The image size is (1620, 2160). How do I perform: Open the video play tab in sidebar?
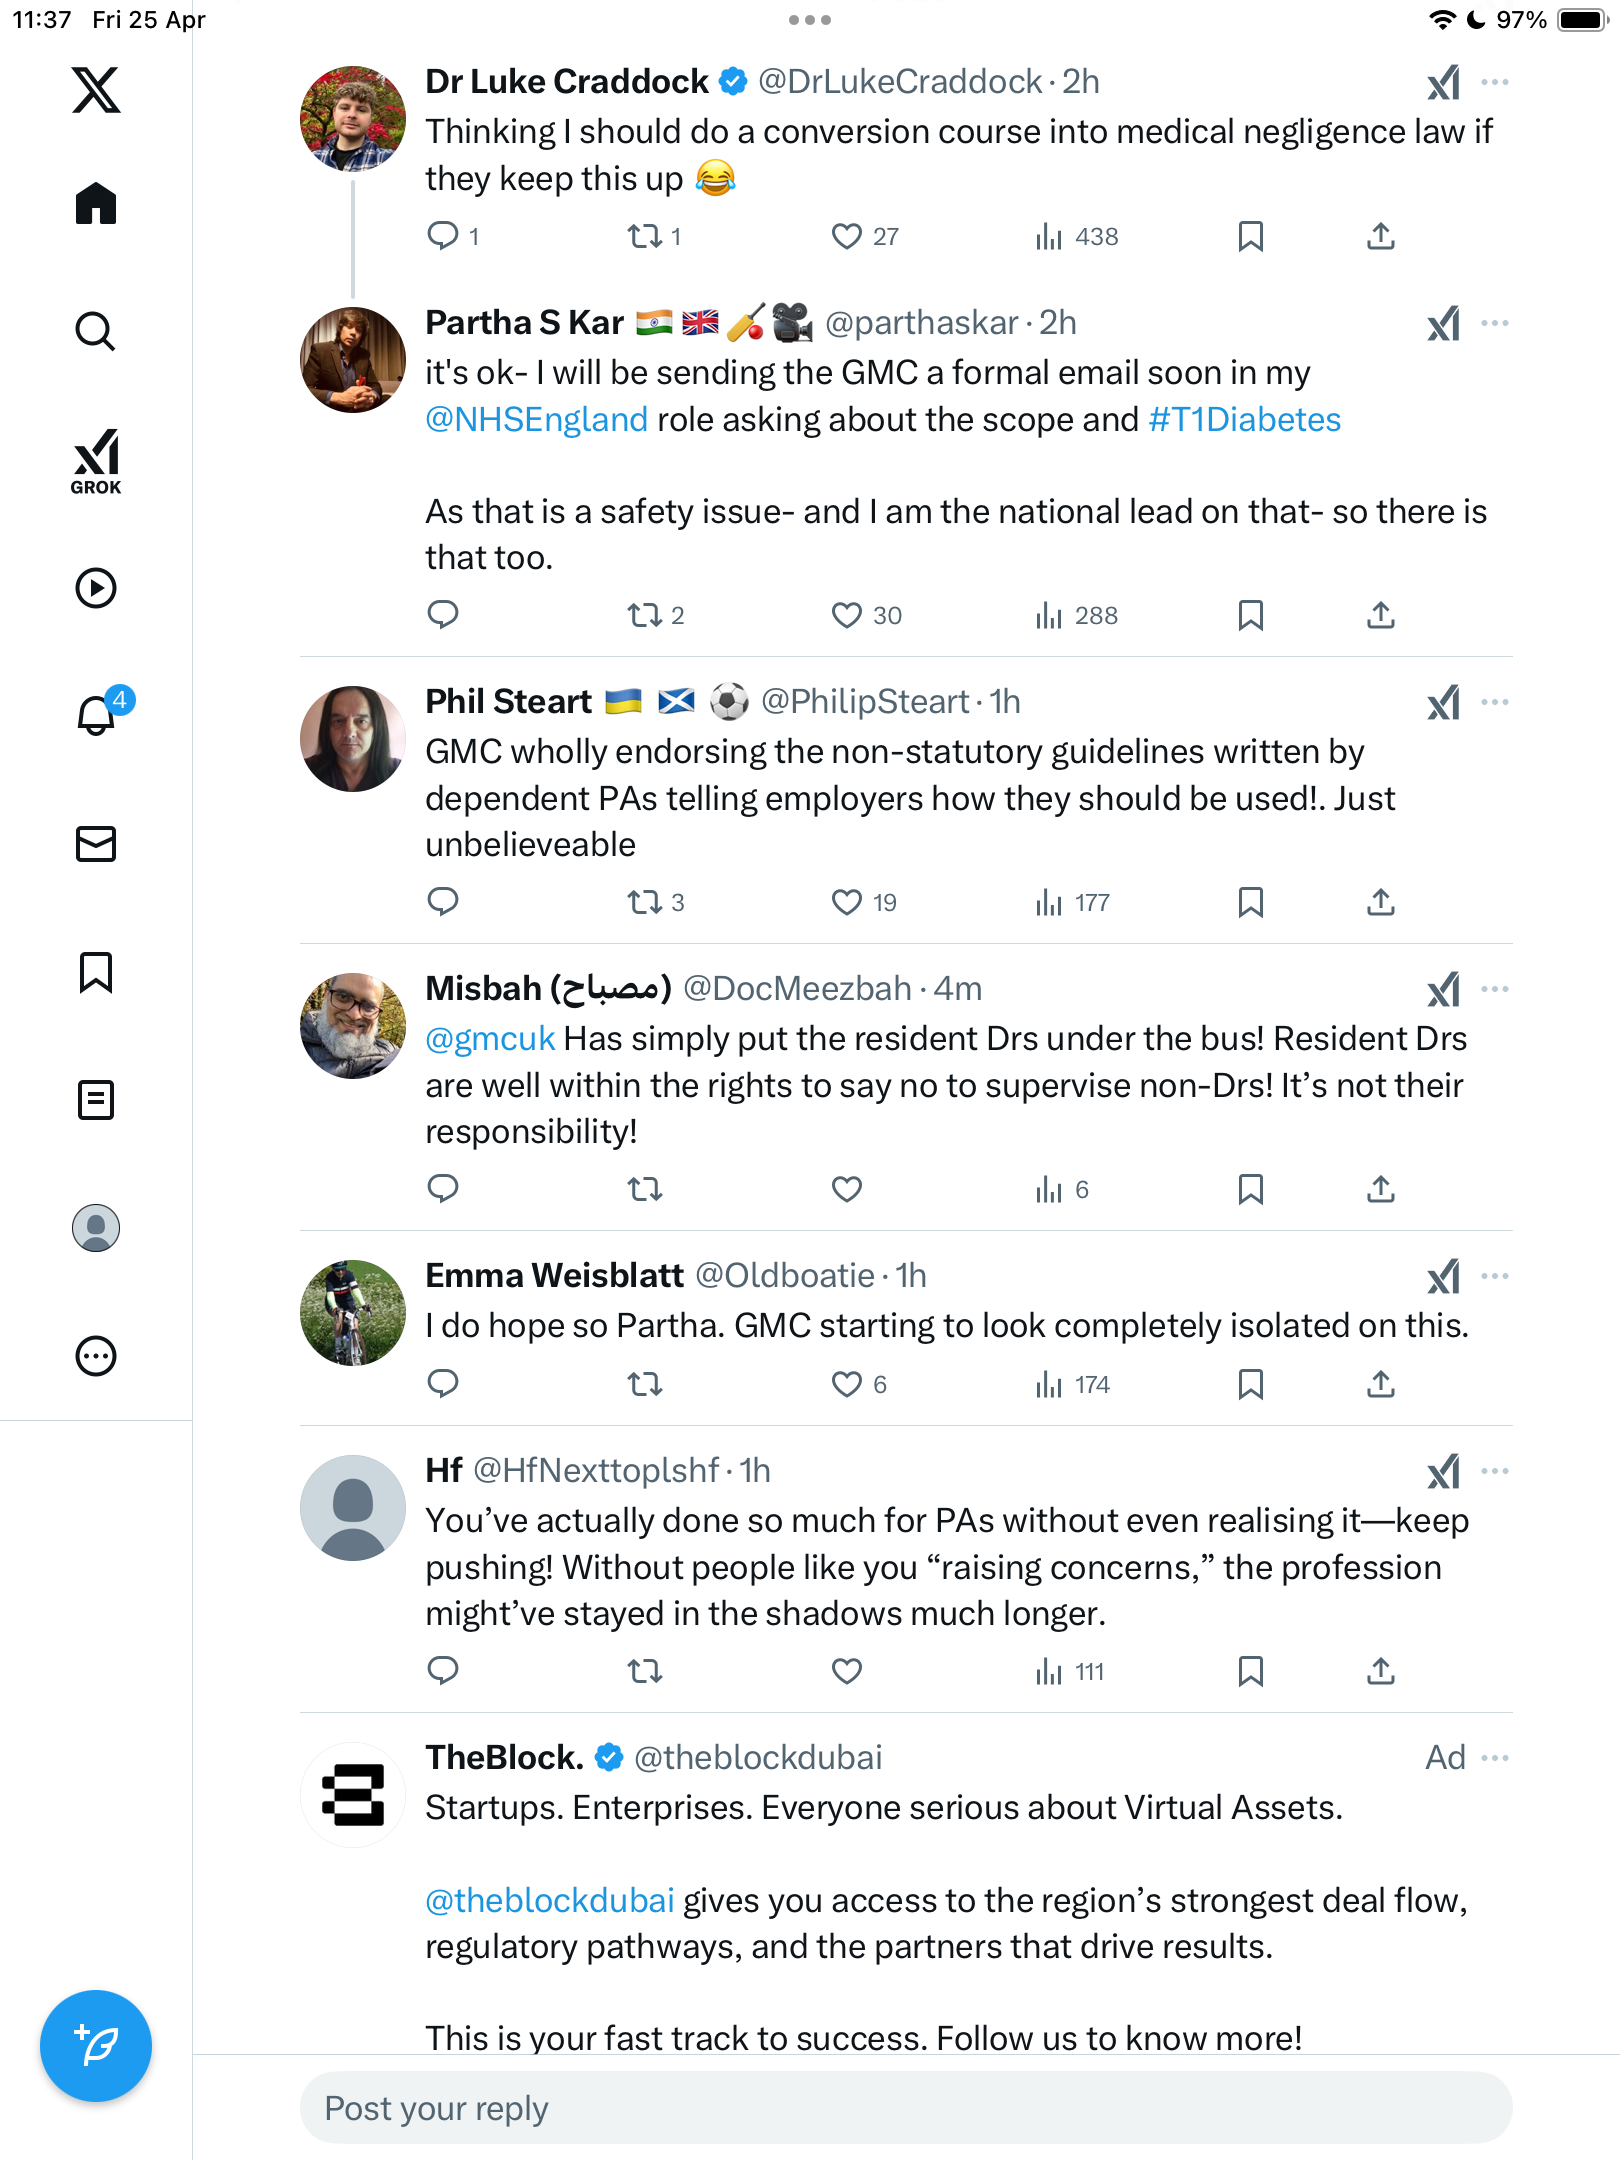tap(96, 588)
